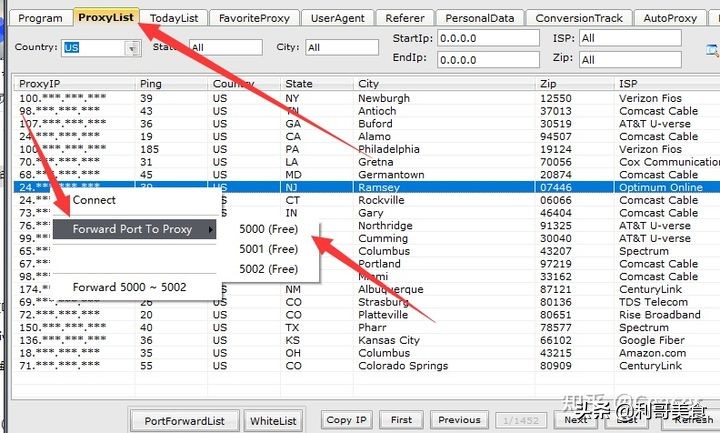Open the Forward Port To Proxy submenu

click(134, 229)
